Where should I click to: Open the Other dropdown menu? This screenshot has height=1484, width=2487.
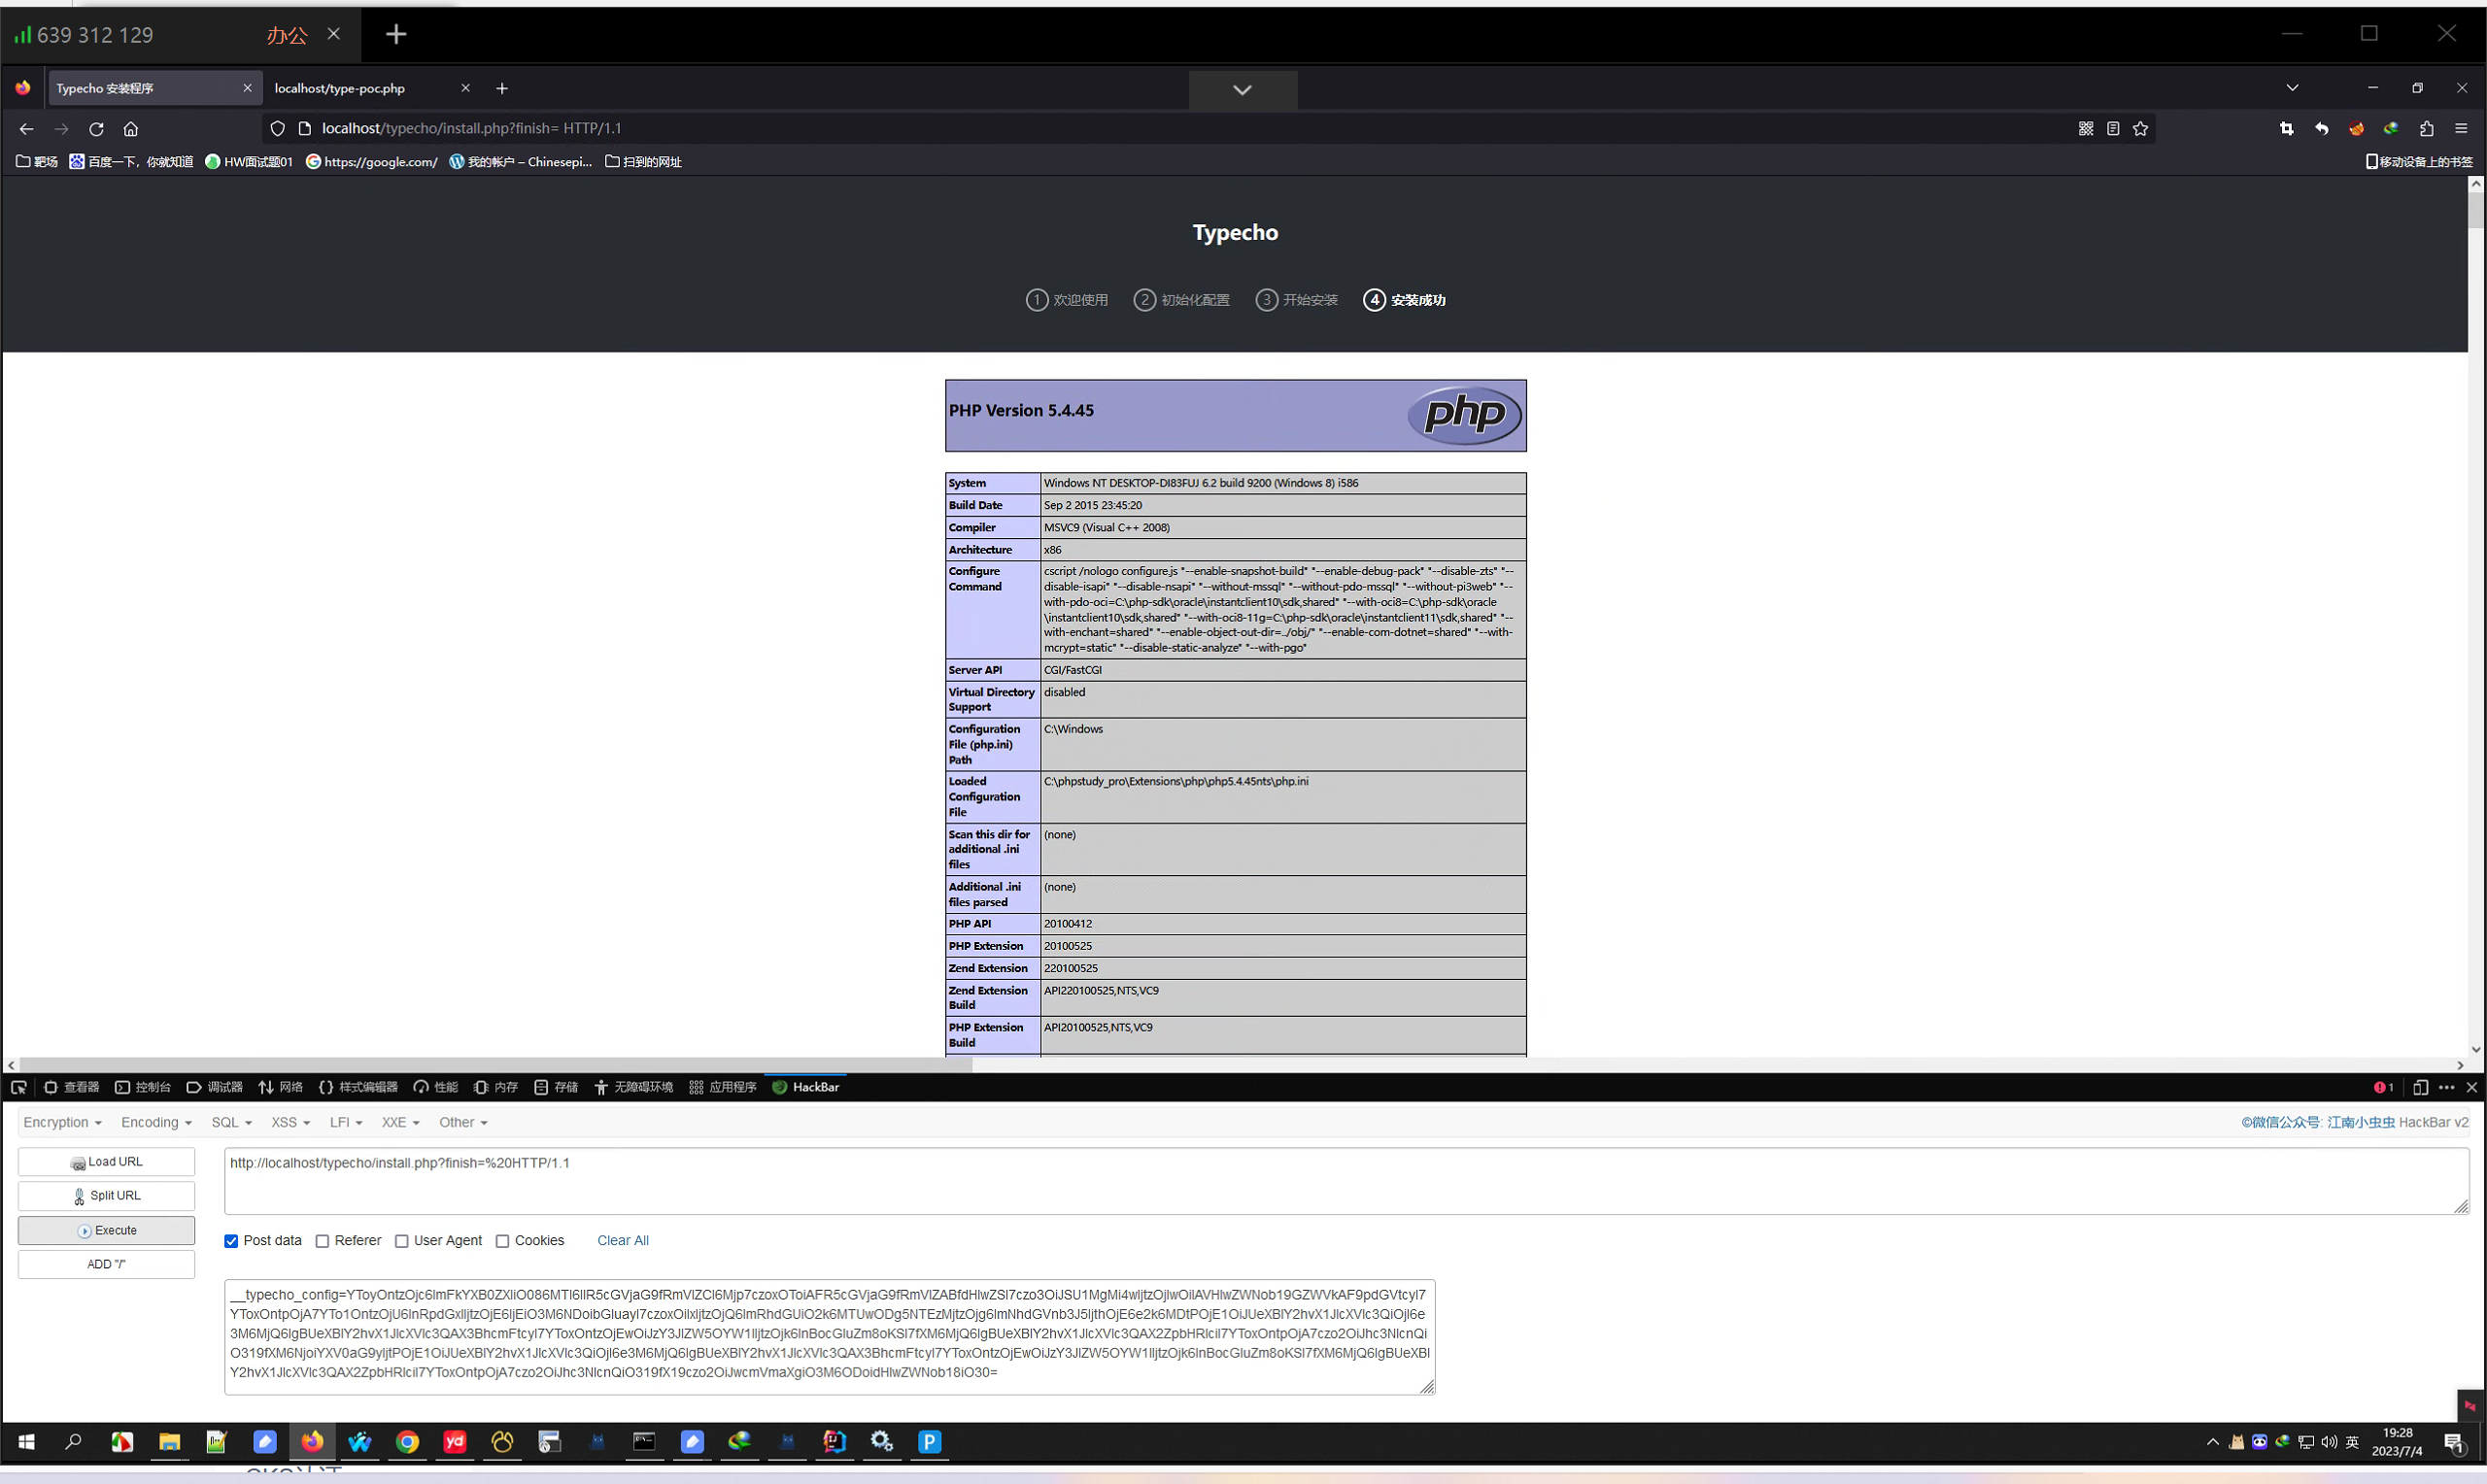463,1122
